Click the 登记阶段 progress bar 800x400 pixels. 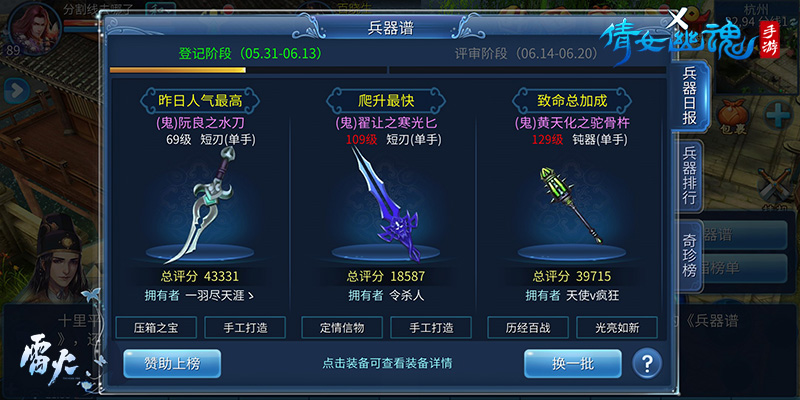[248, 70]
